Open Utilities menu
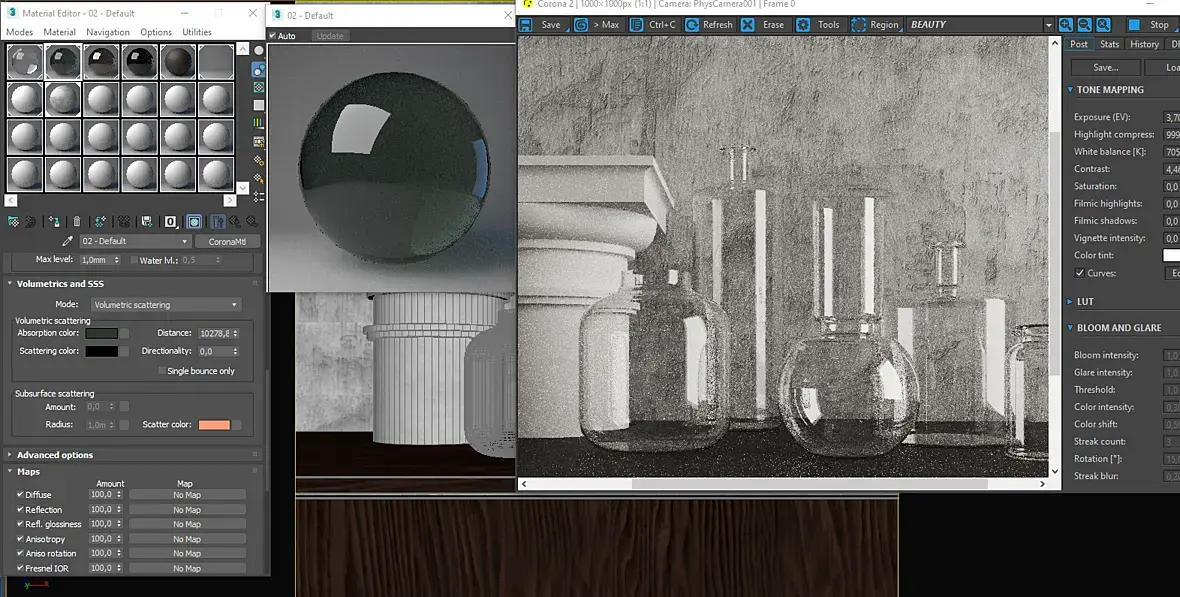1180x597 pixels. coord(197,32)
